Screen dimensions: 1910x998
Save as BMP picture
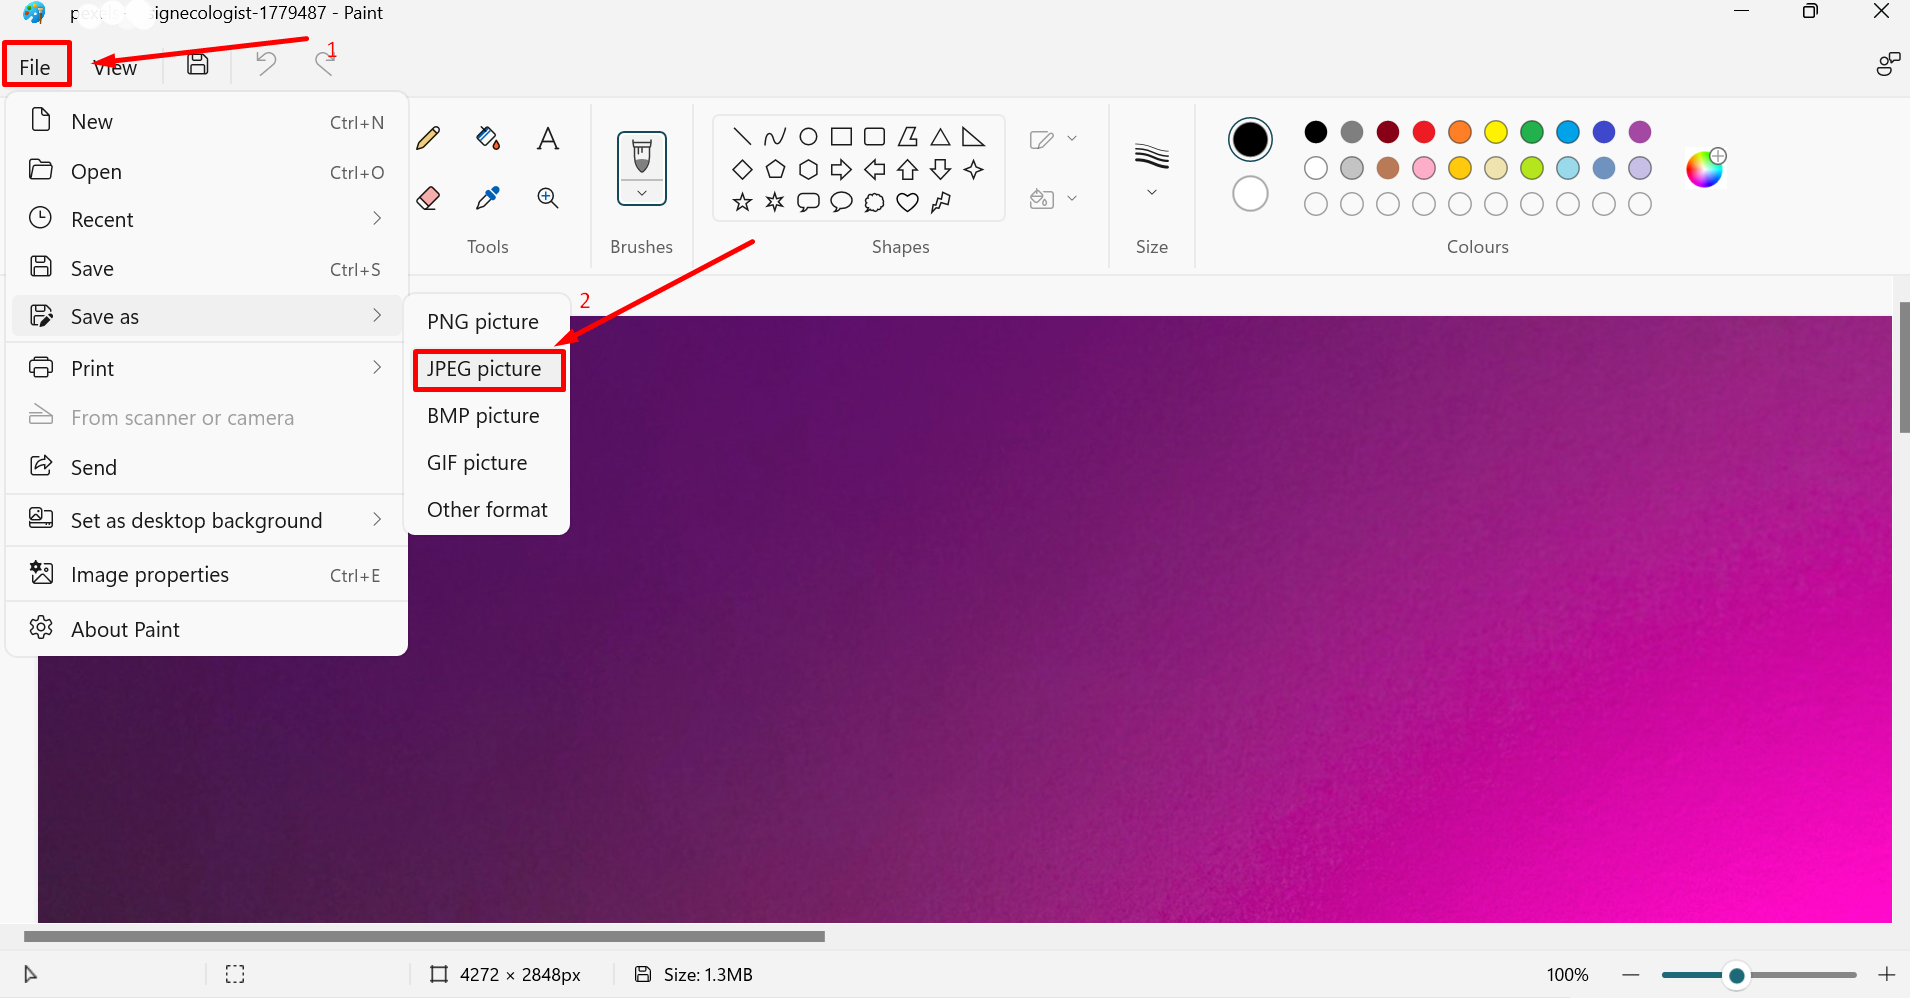(488, 415)
